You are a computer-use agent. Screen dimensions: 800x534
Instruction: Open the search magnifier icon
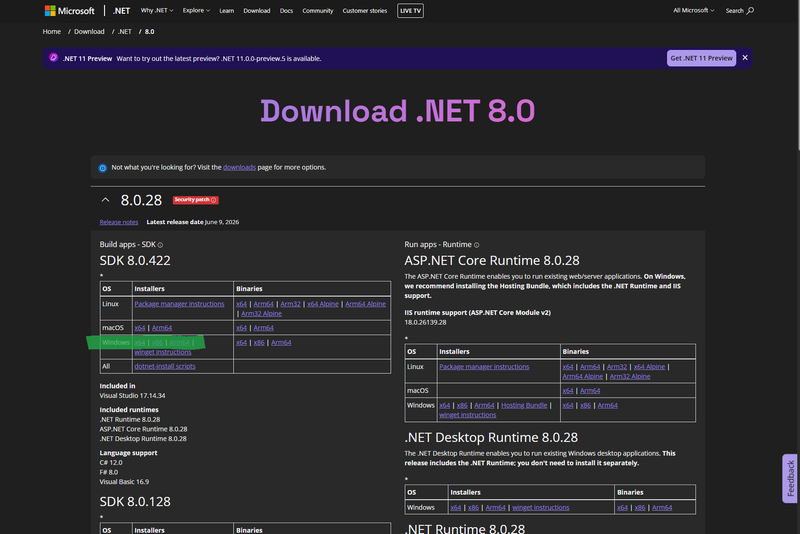point(750,11)
